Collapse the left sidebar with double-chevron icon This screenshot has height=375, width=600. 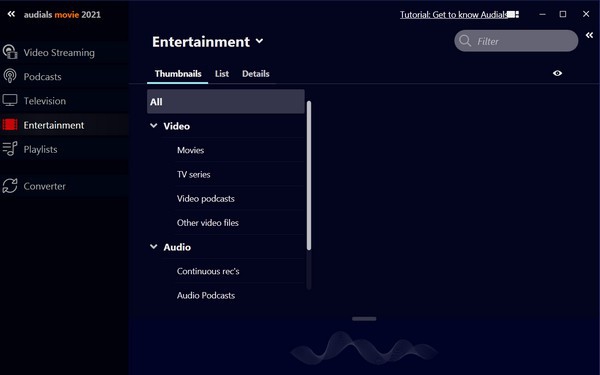click(11, 14)
